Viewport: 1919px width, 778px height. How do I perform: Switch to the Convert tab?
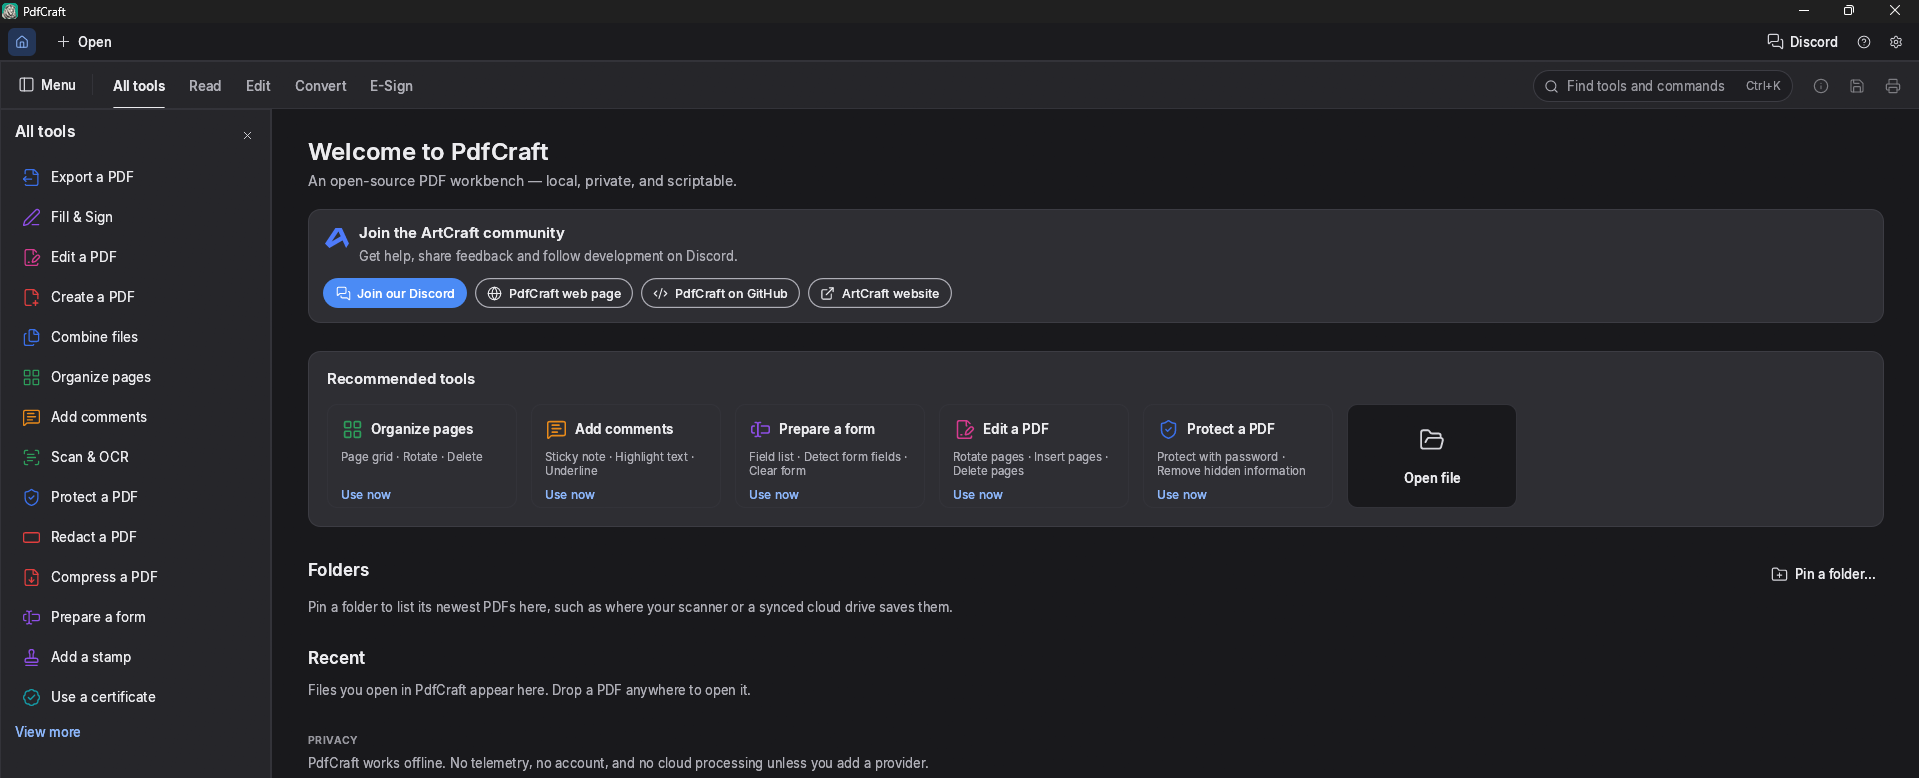click(x=321, y=86)
